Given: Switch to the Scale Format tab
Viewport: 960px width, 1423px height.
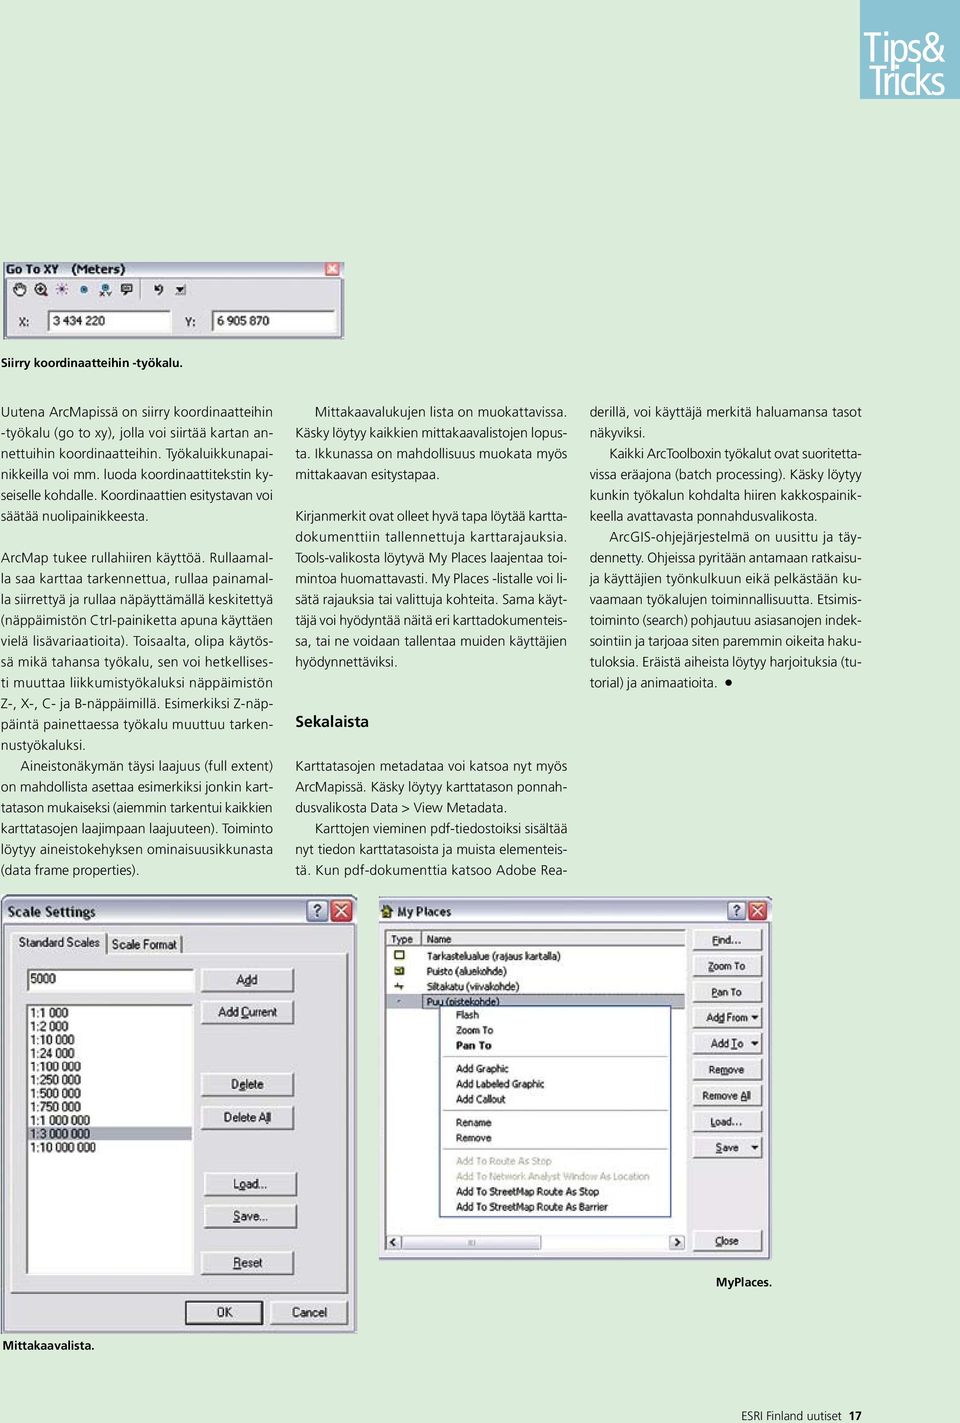Looking at the screenshot, I should (x=144, y=944).
